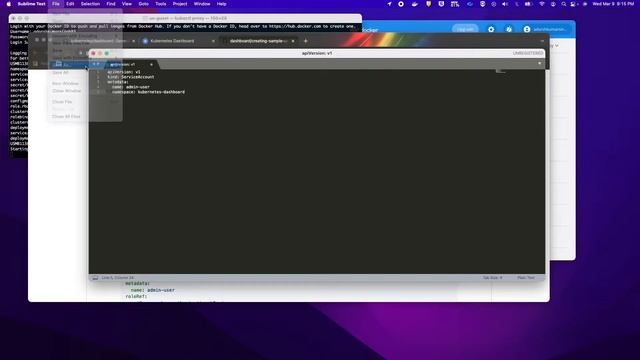Open Wi-Fi menu in menu bar
Viewport: 640px width, 360px height.
click(x=542, y=4)
